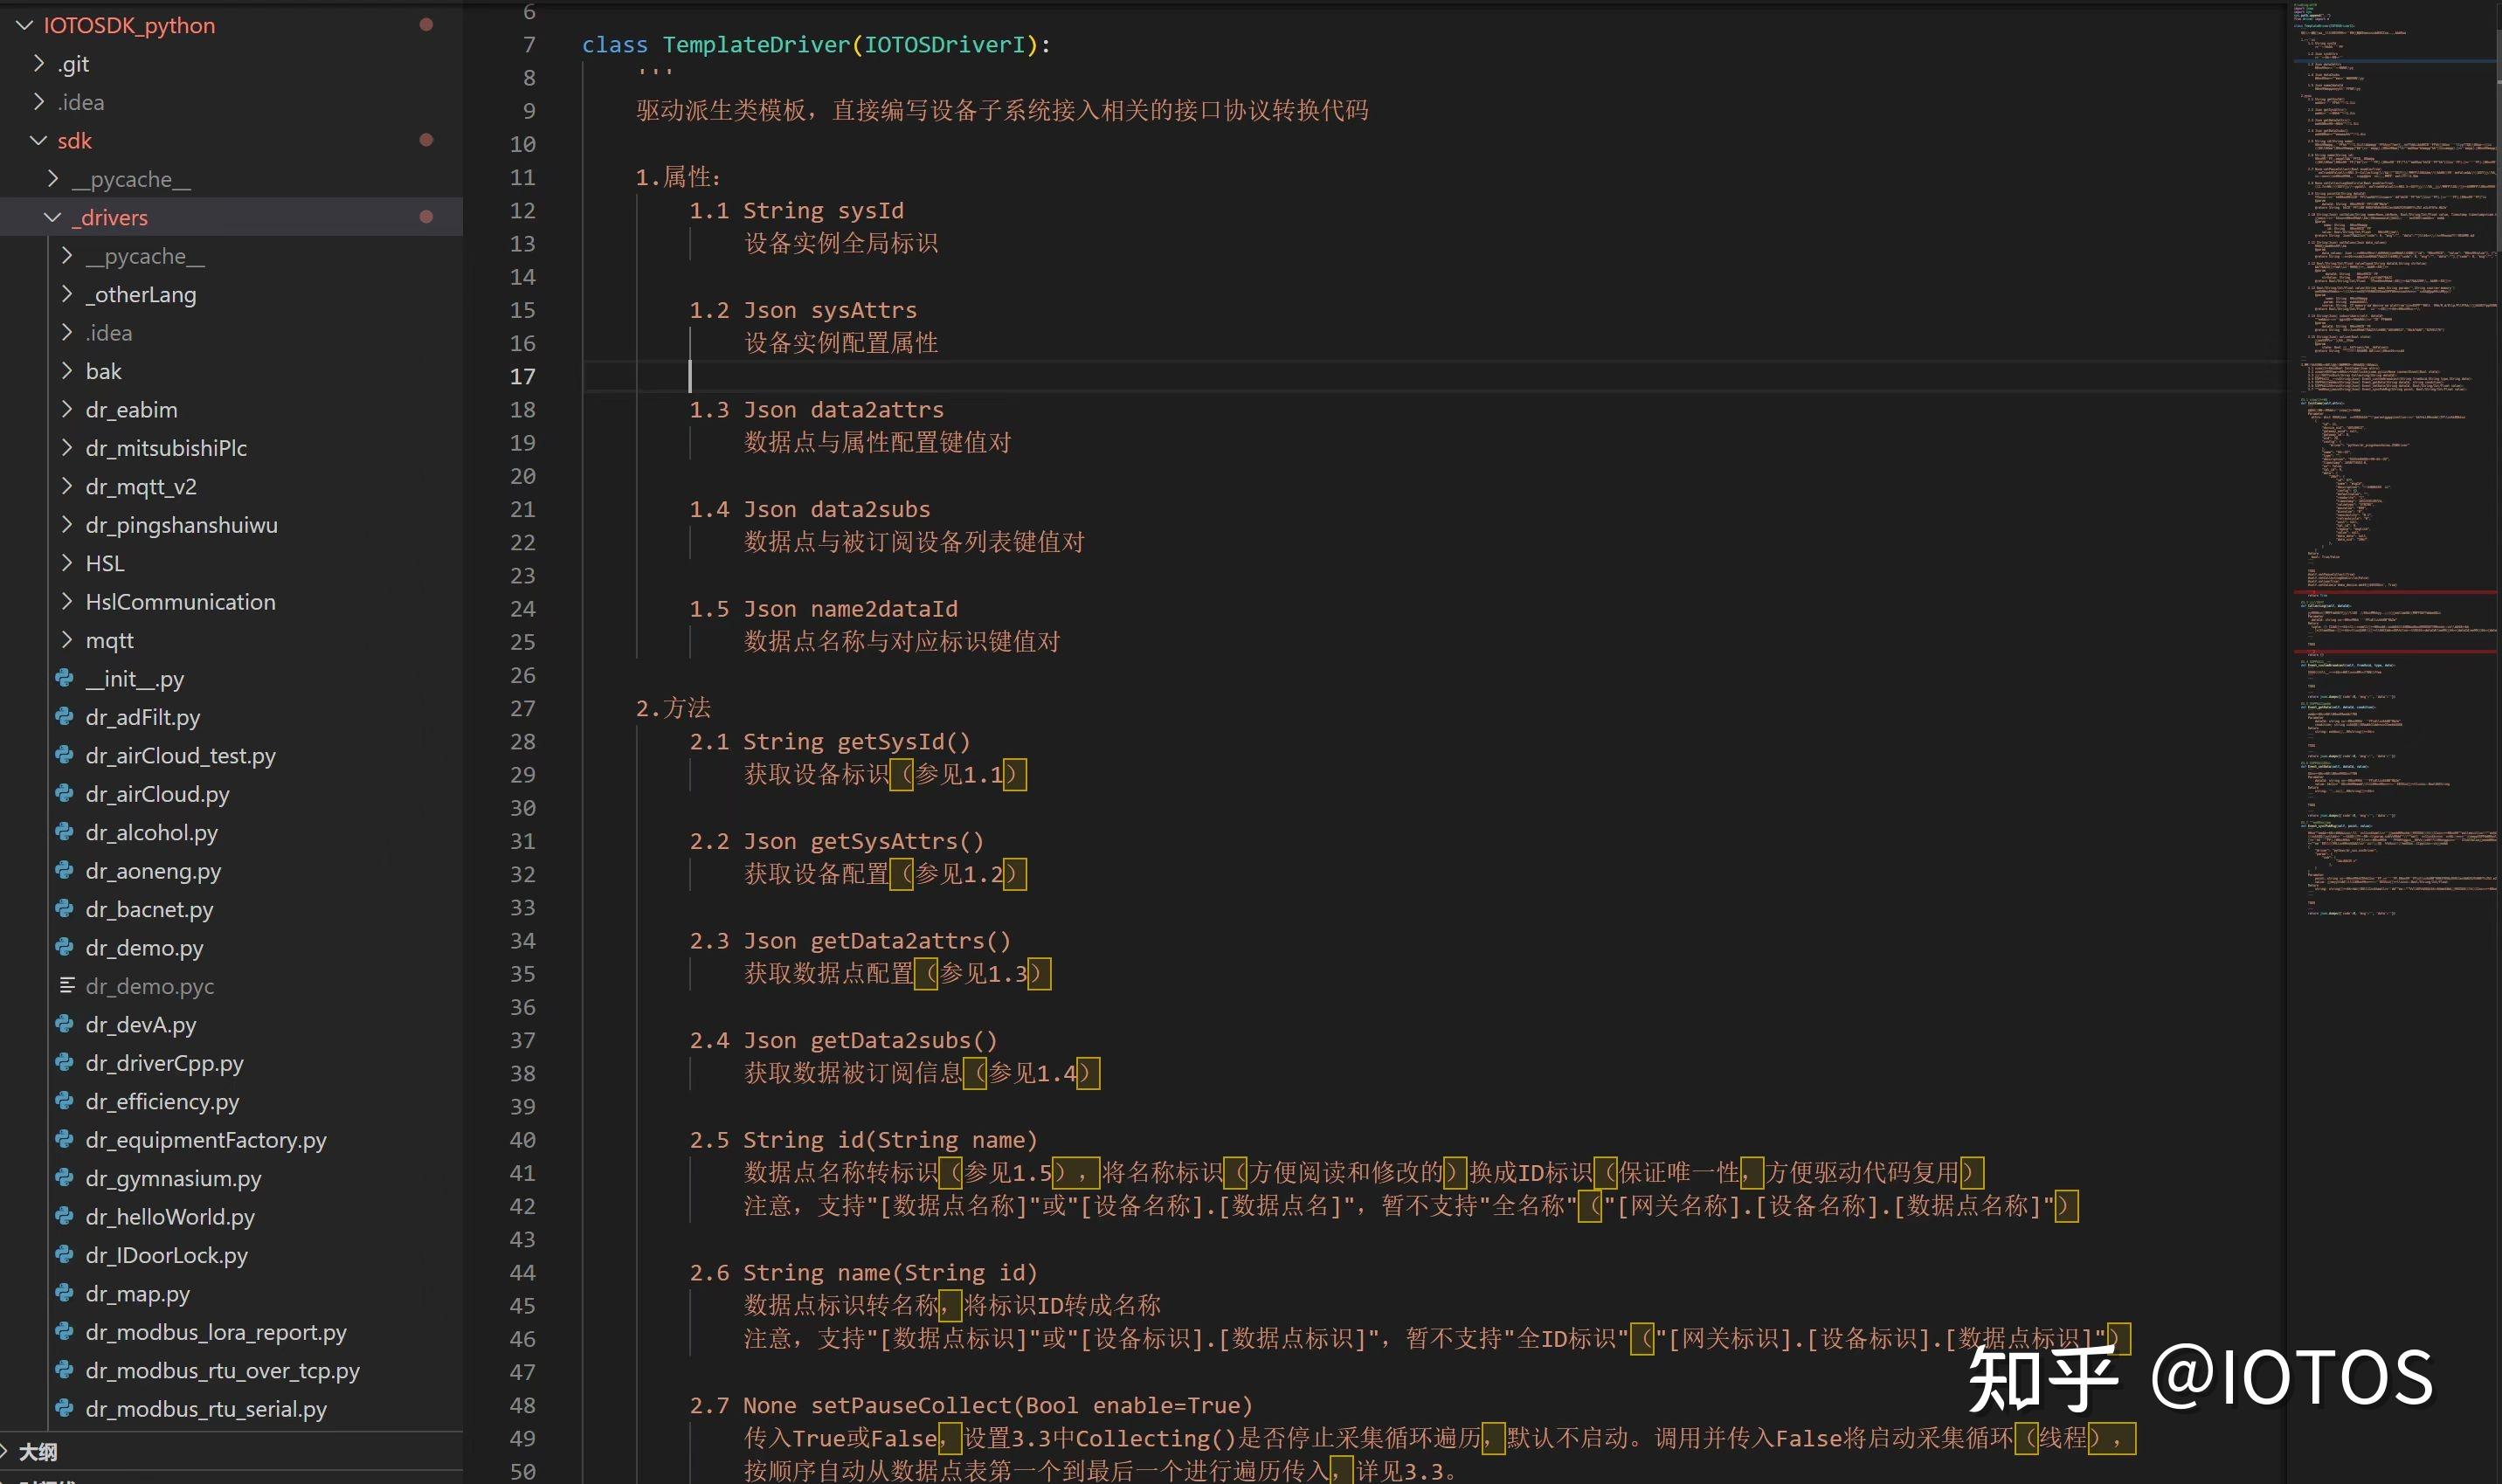Select dr_mitsubishiPlc folder
The image size is (2502, 1484).
click(x=166, y=447)
